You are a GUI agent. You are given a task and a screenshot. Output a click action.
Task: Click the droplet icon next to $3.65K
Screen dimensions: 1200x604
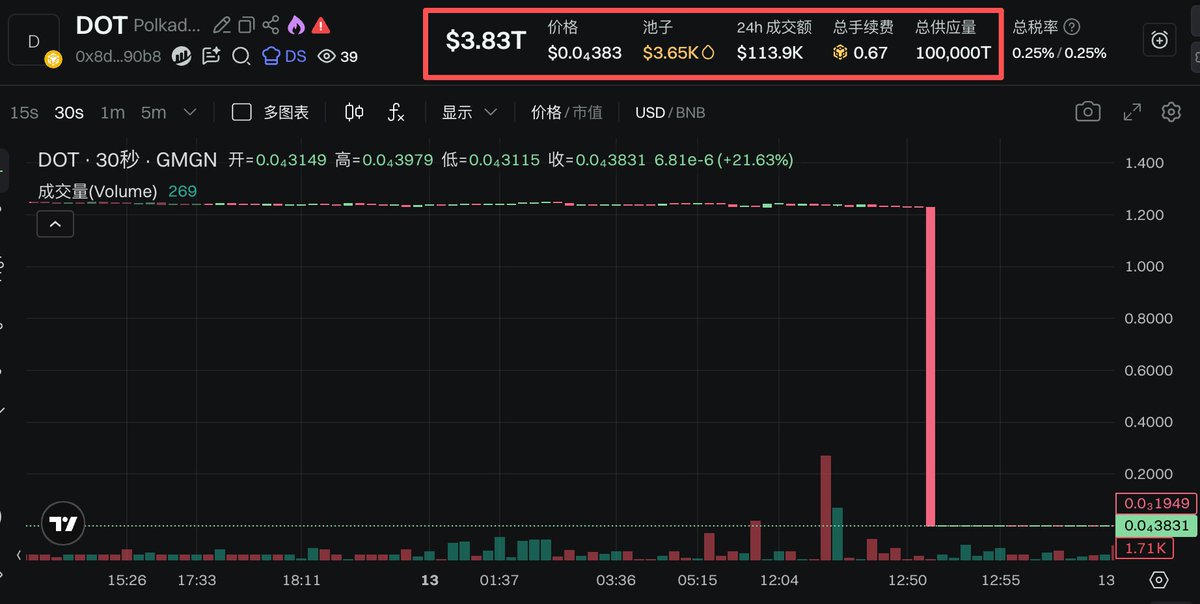click(x=709, y=52)
